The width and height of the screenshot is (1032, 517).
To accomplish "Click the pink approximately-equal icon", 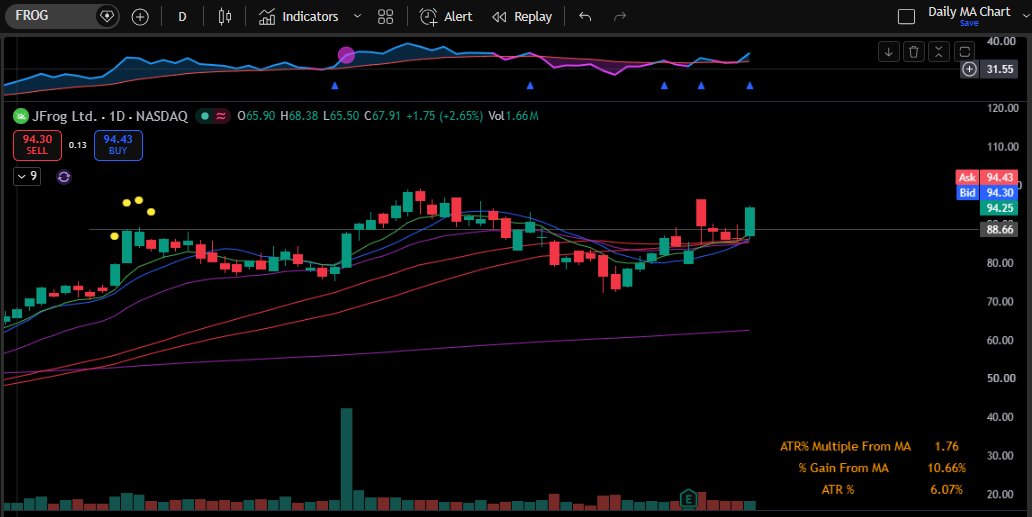I will click(x=221, y=116).
